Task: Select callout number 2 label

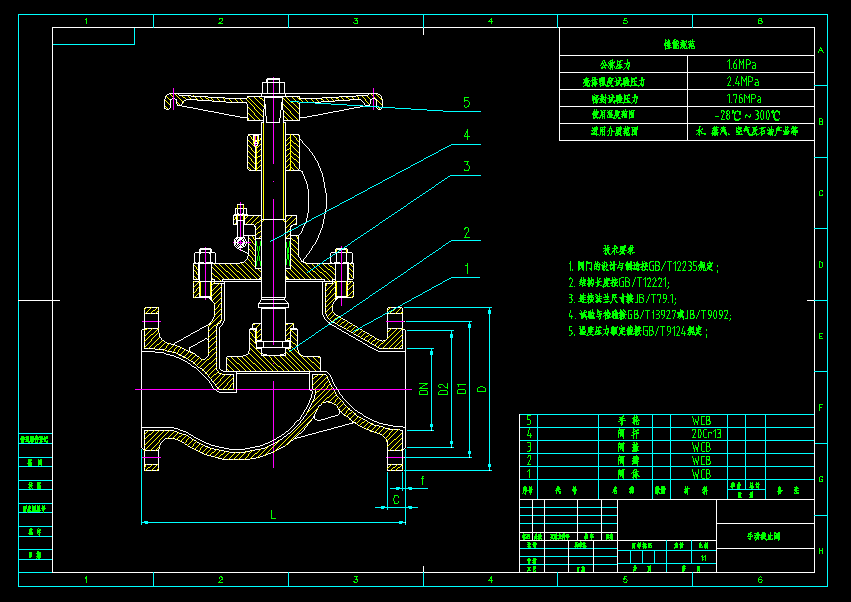Action: click(x=466, y=233)
